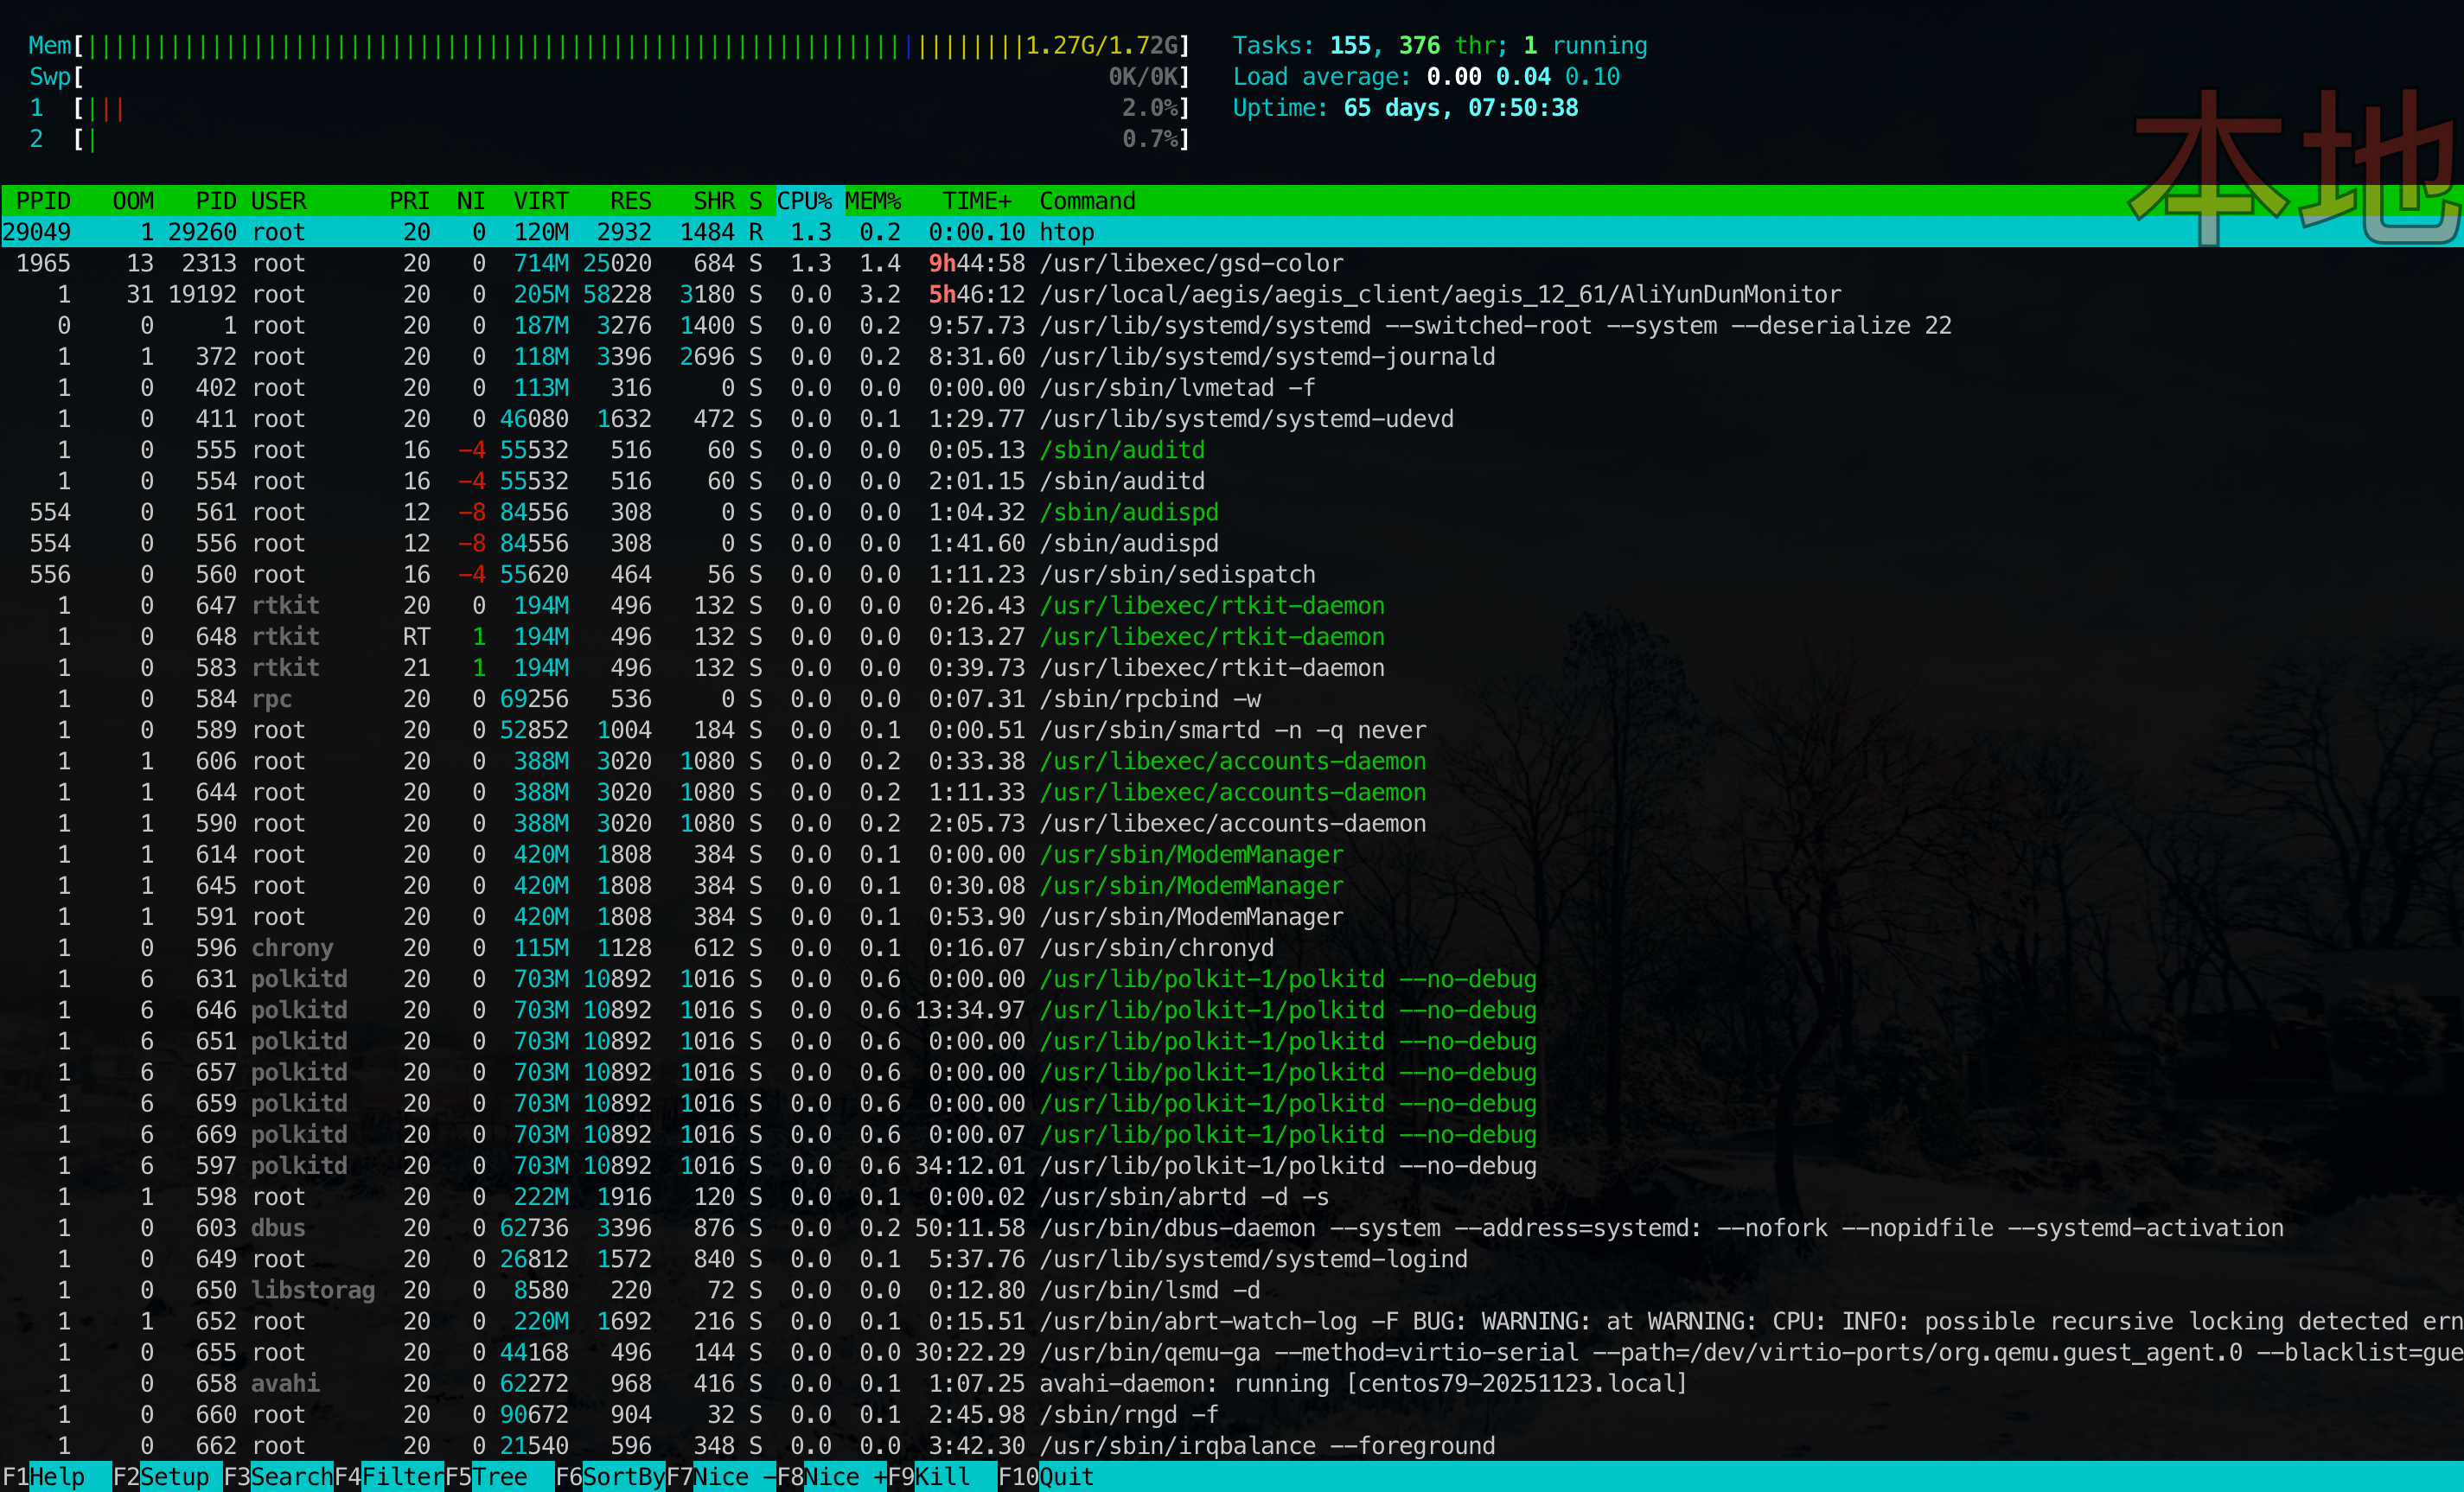This screenshot has height=1492, width=2464.
Task: Select the /sbin/rpcbind -w row
Action: [x=1232, y=698]
